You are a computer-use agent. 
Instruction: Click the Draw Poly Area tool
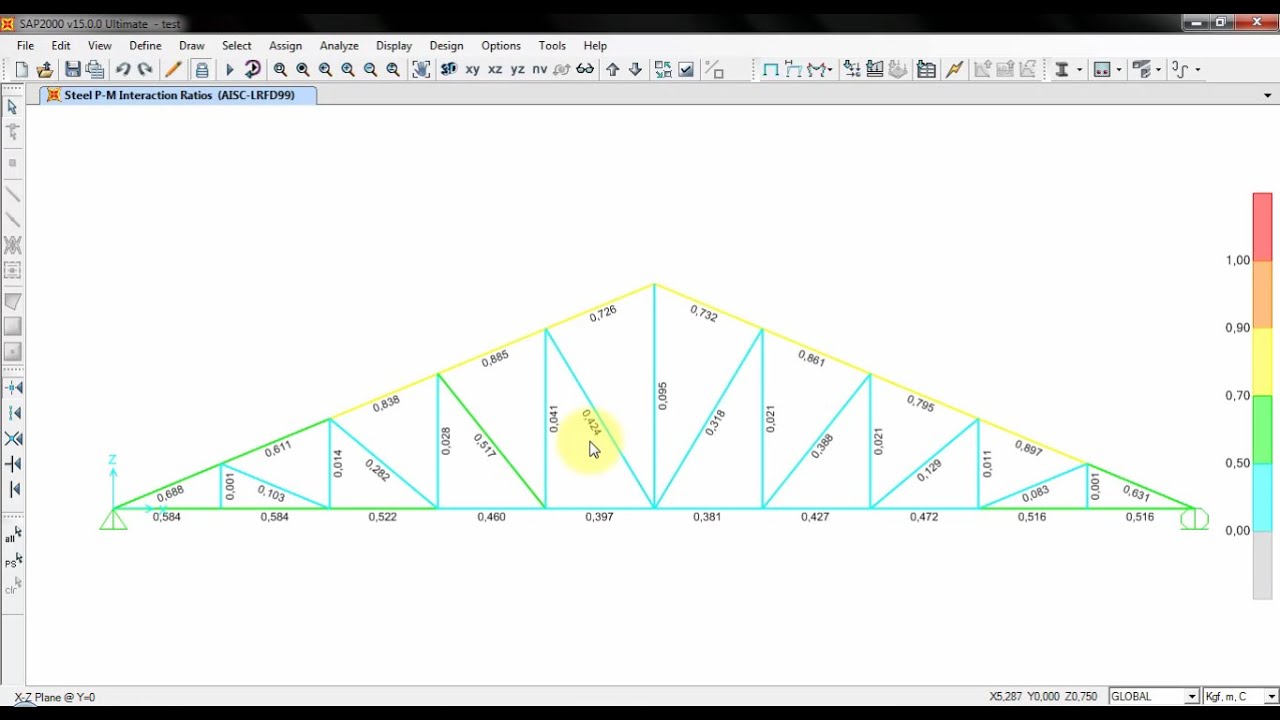click(x=13, y=301)
